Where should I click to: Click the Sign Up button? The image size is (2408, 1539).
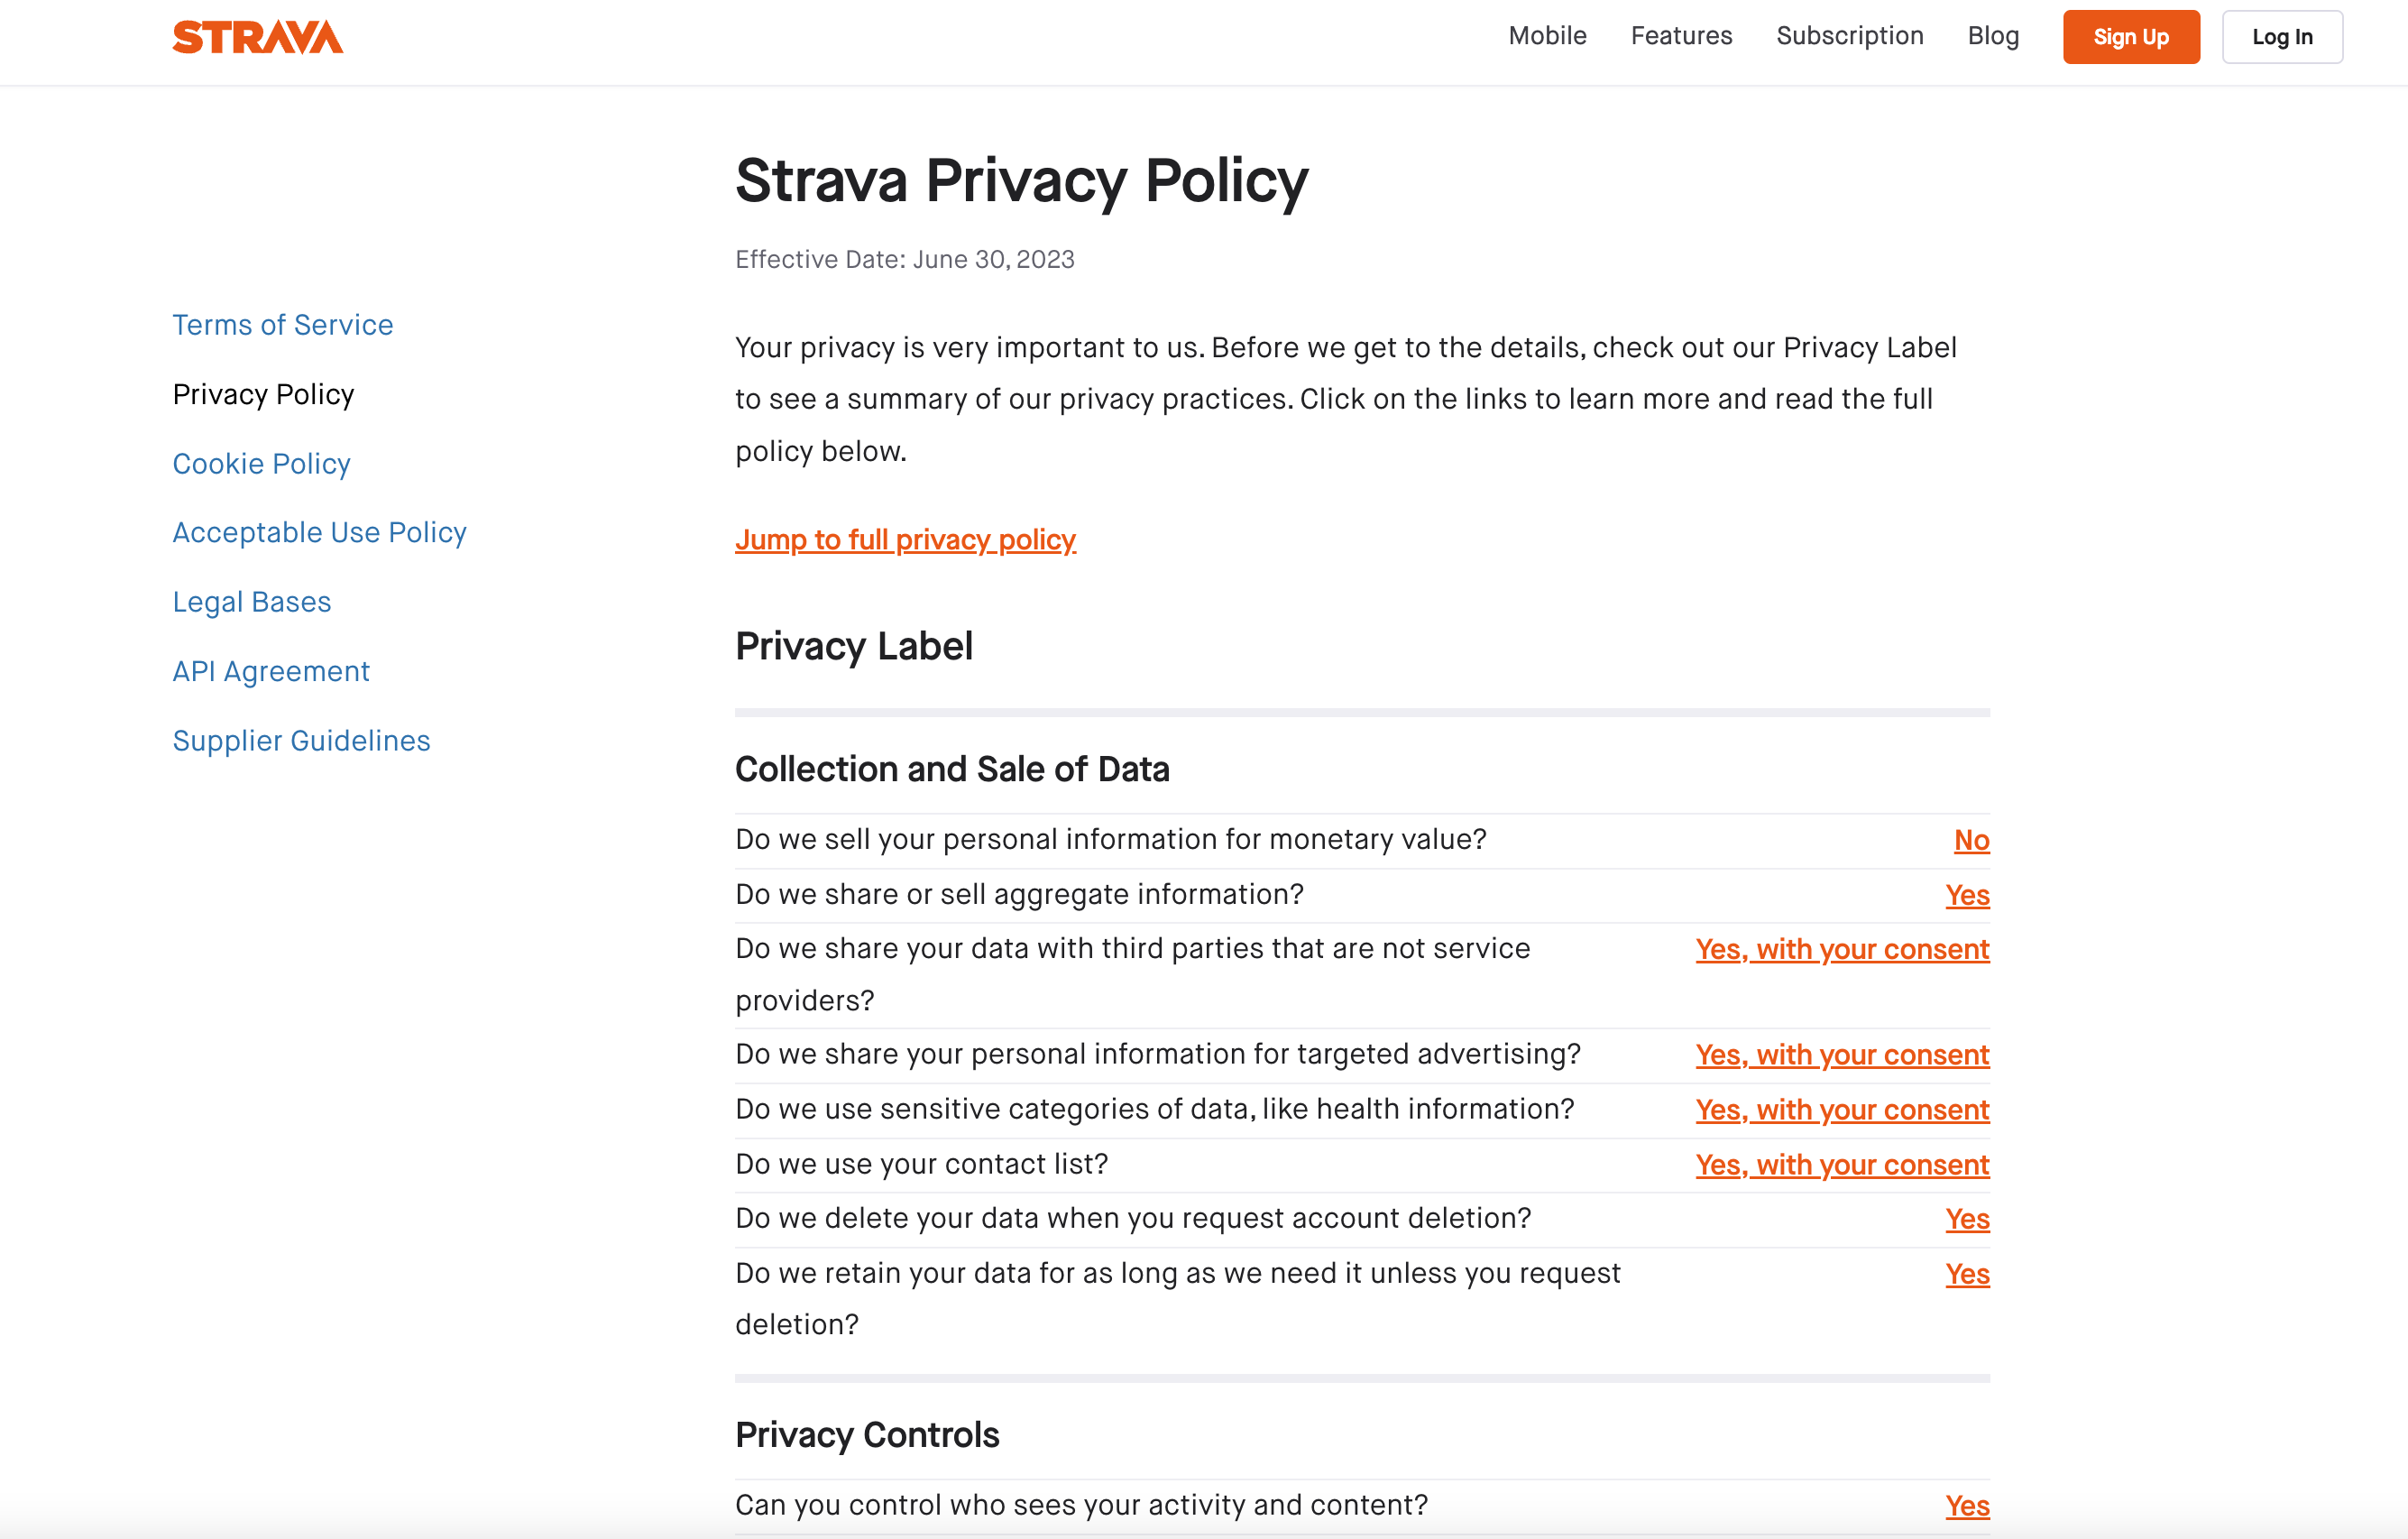(2130, 37)
